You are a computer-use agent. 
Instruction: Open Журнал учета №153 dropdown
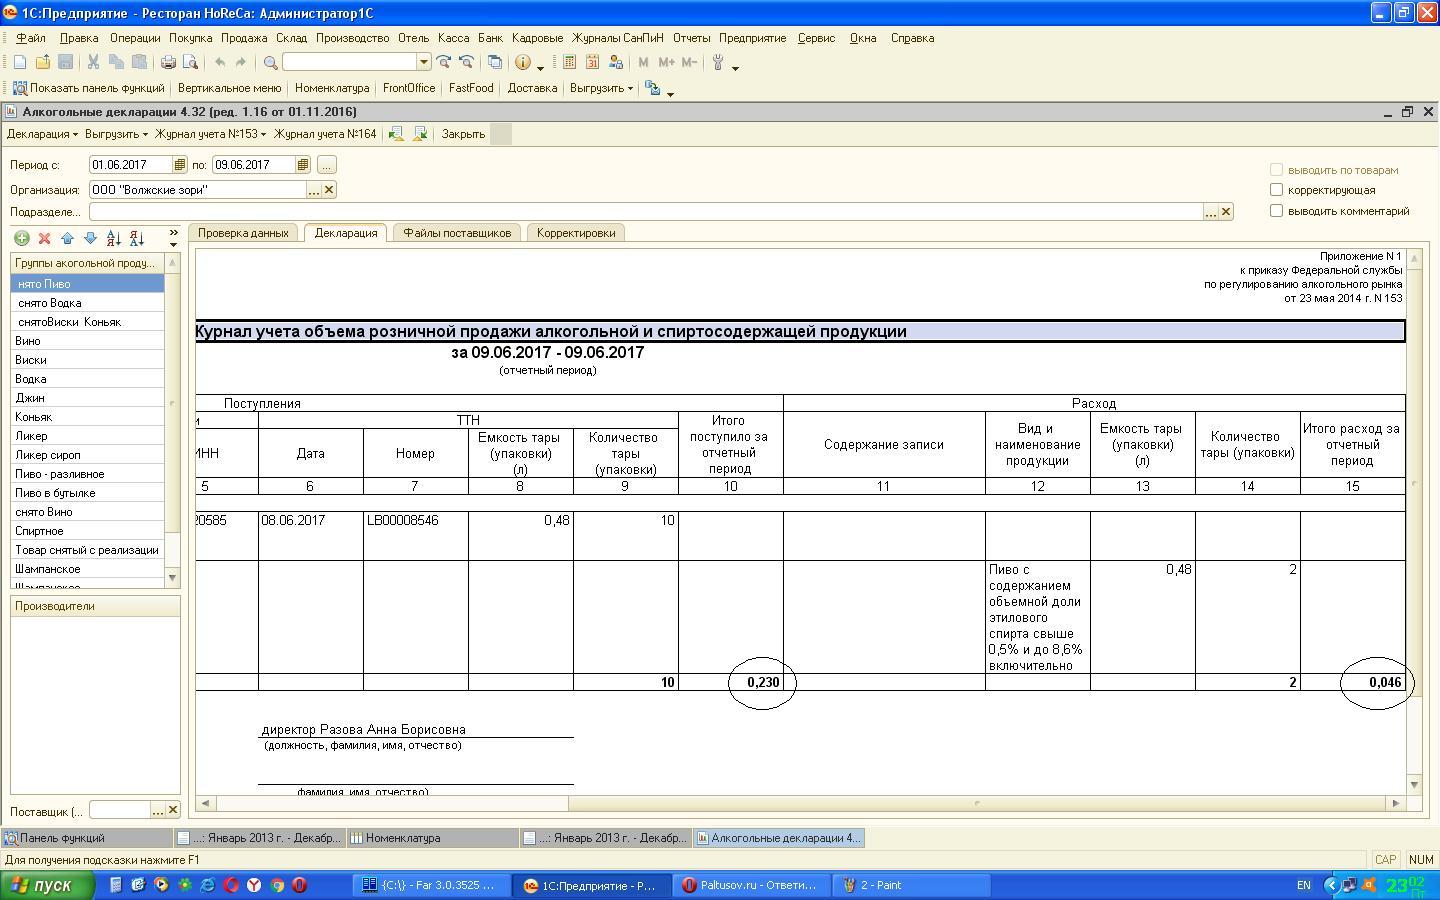click(x=210, y=133)
